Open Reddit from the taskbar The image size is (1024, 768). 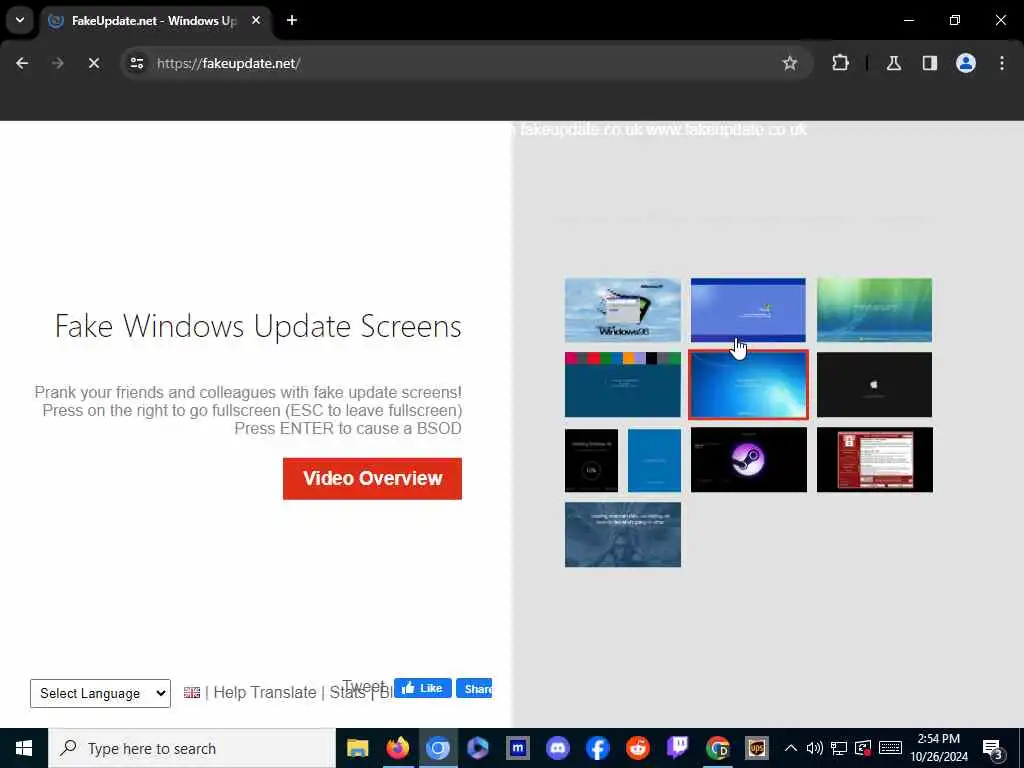pyautogui.click(x=638, y=748)
